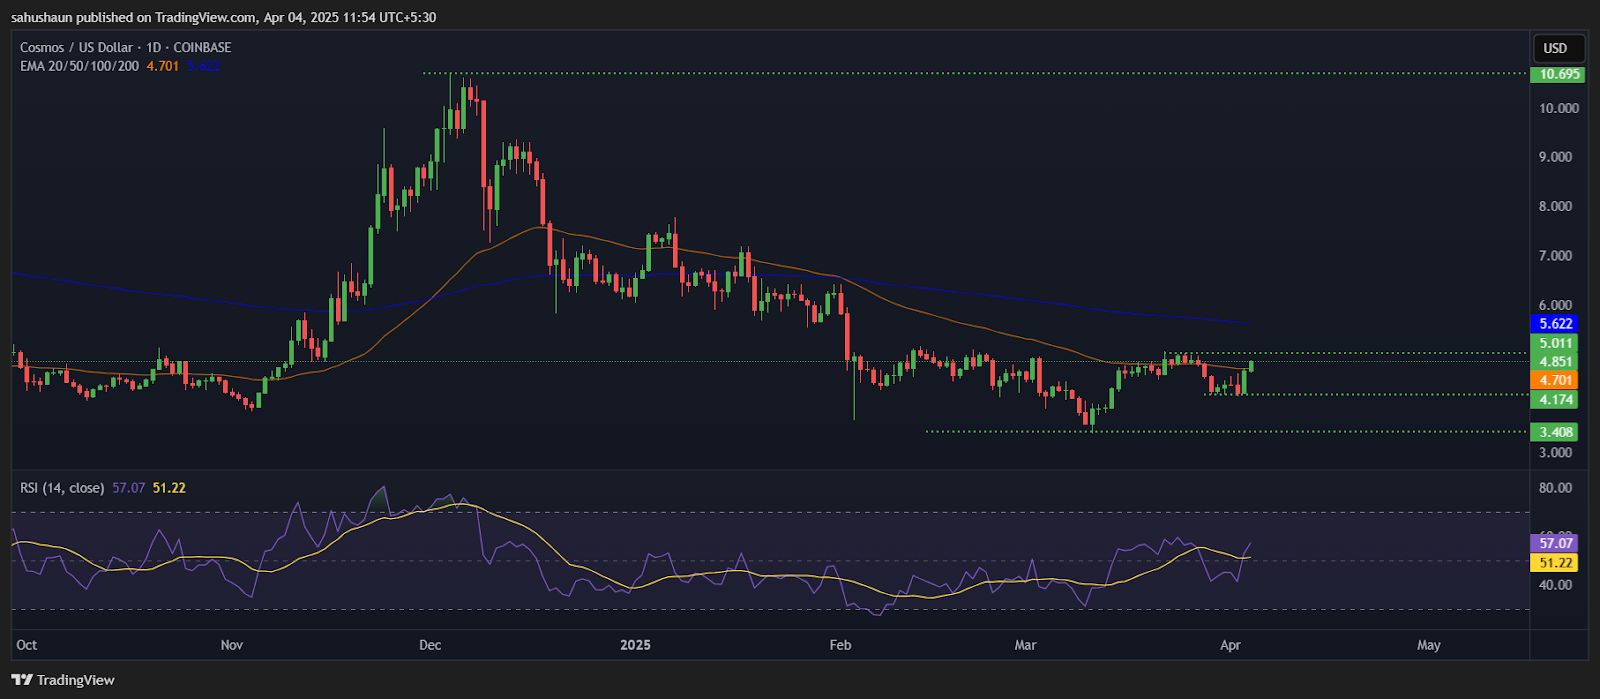Click the 2025 label on the time axis
This screenshot has height=699, width=1600.
point(635,645)
